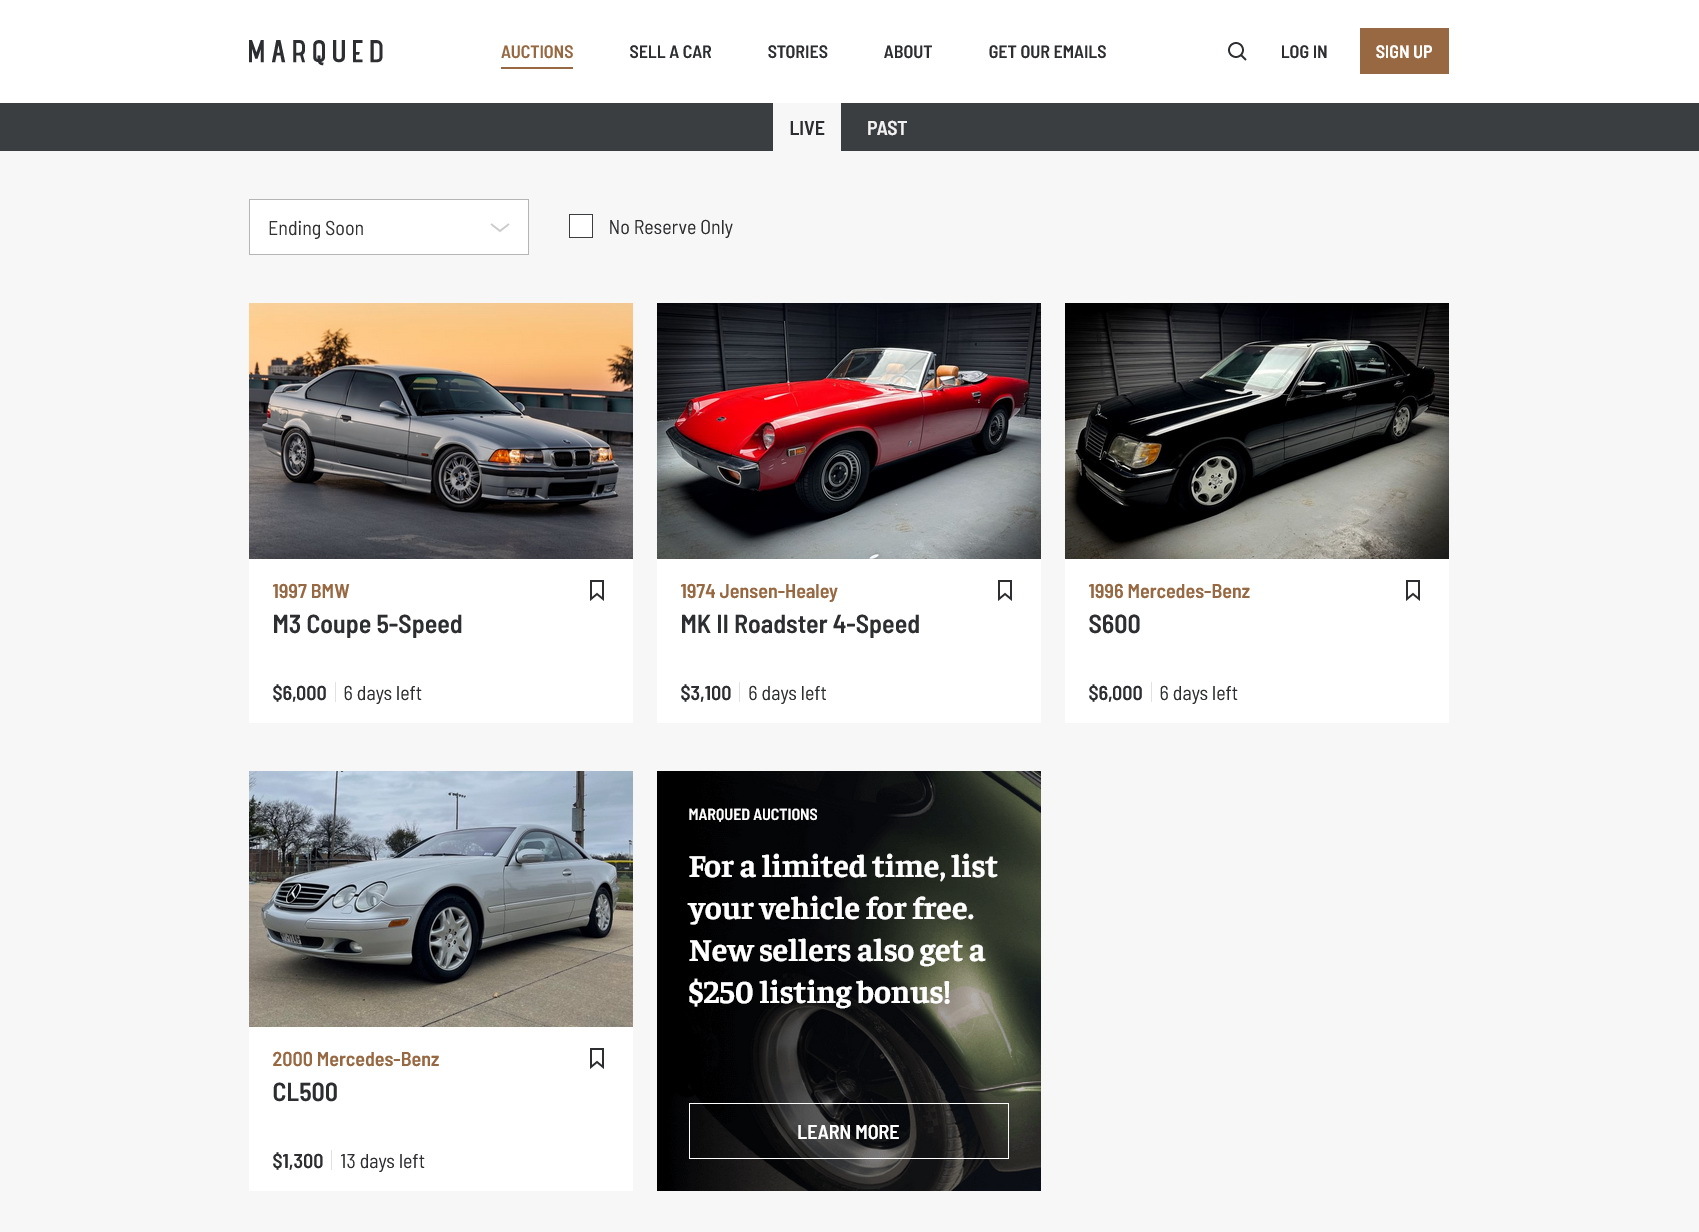
Task: Click Get Our Emails in navigation
Action: pos(1047,52)
